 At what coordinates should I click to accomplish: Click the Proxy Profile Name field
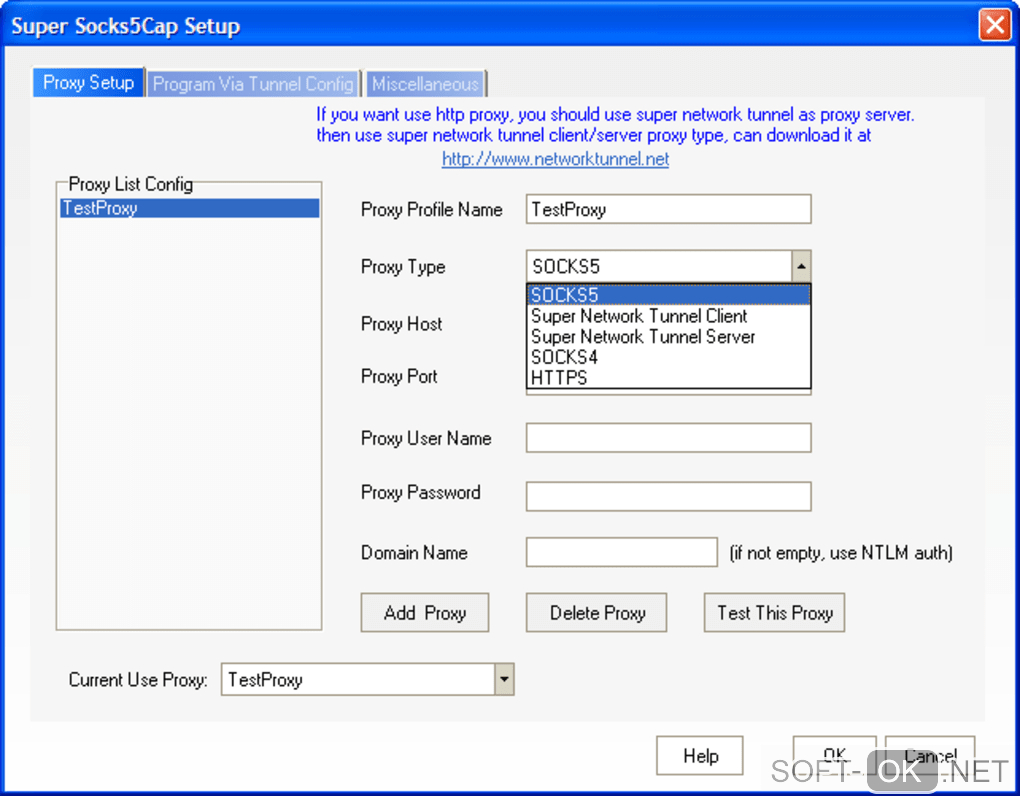click(x=668, y=209)
